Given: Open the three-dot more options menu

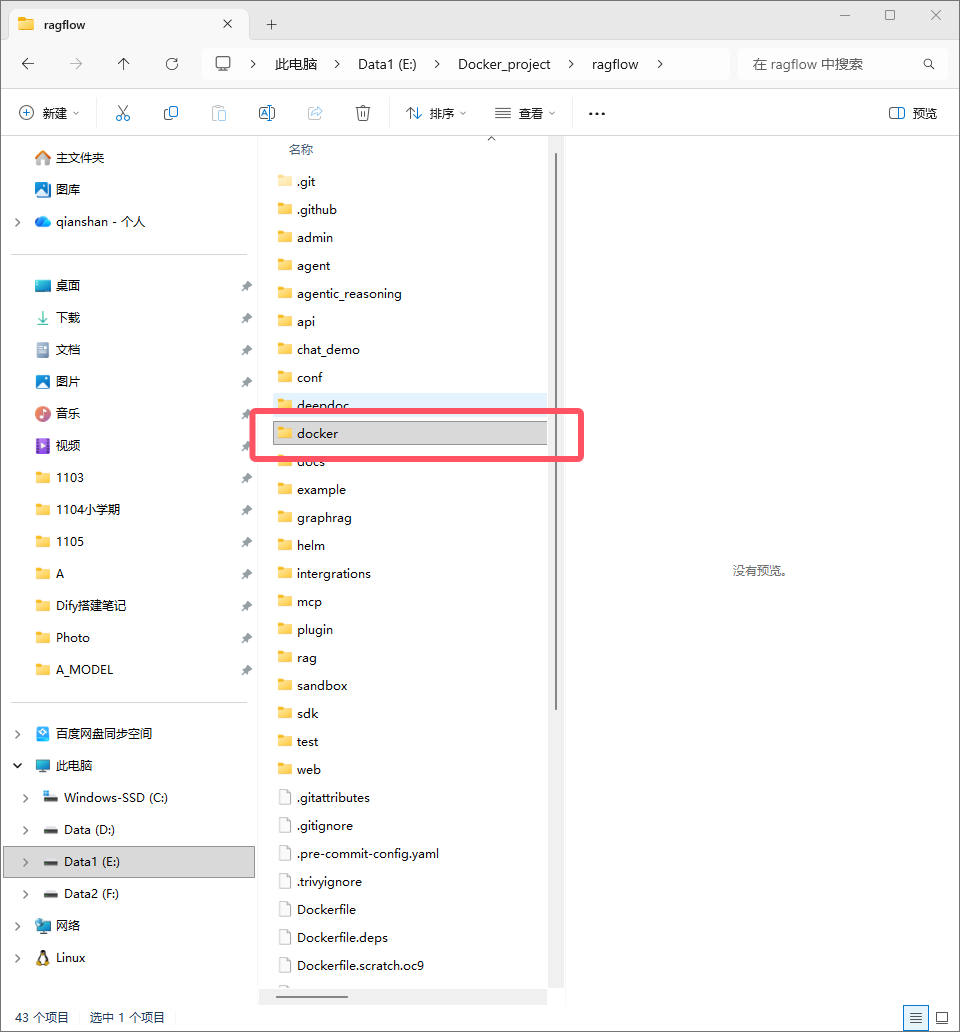Looking at the screenshot, I should click(597, 114).
